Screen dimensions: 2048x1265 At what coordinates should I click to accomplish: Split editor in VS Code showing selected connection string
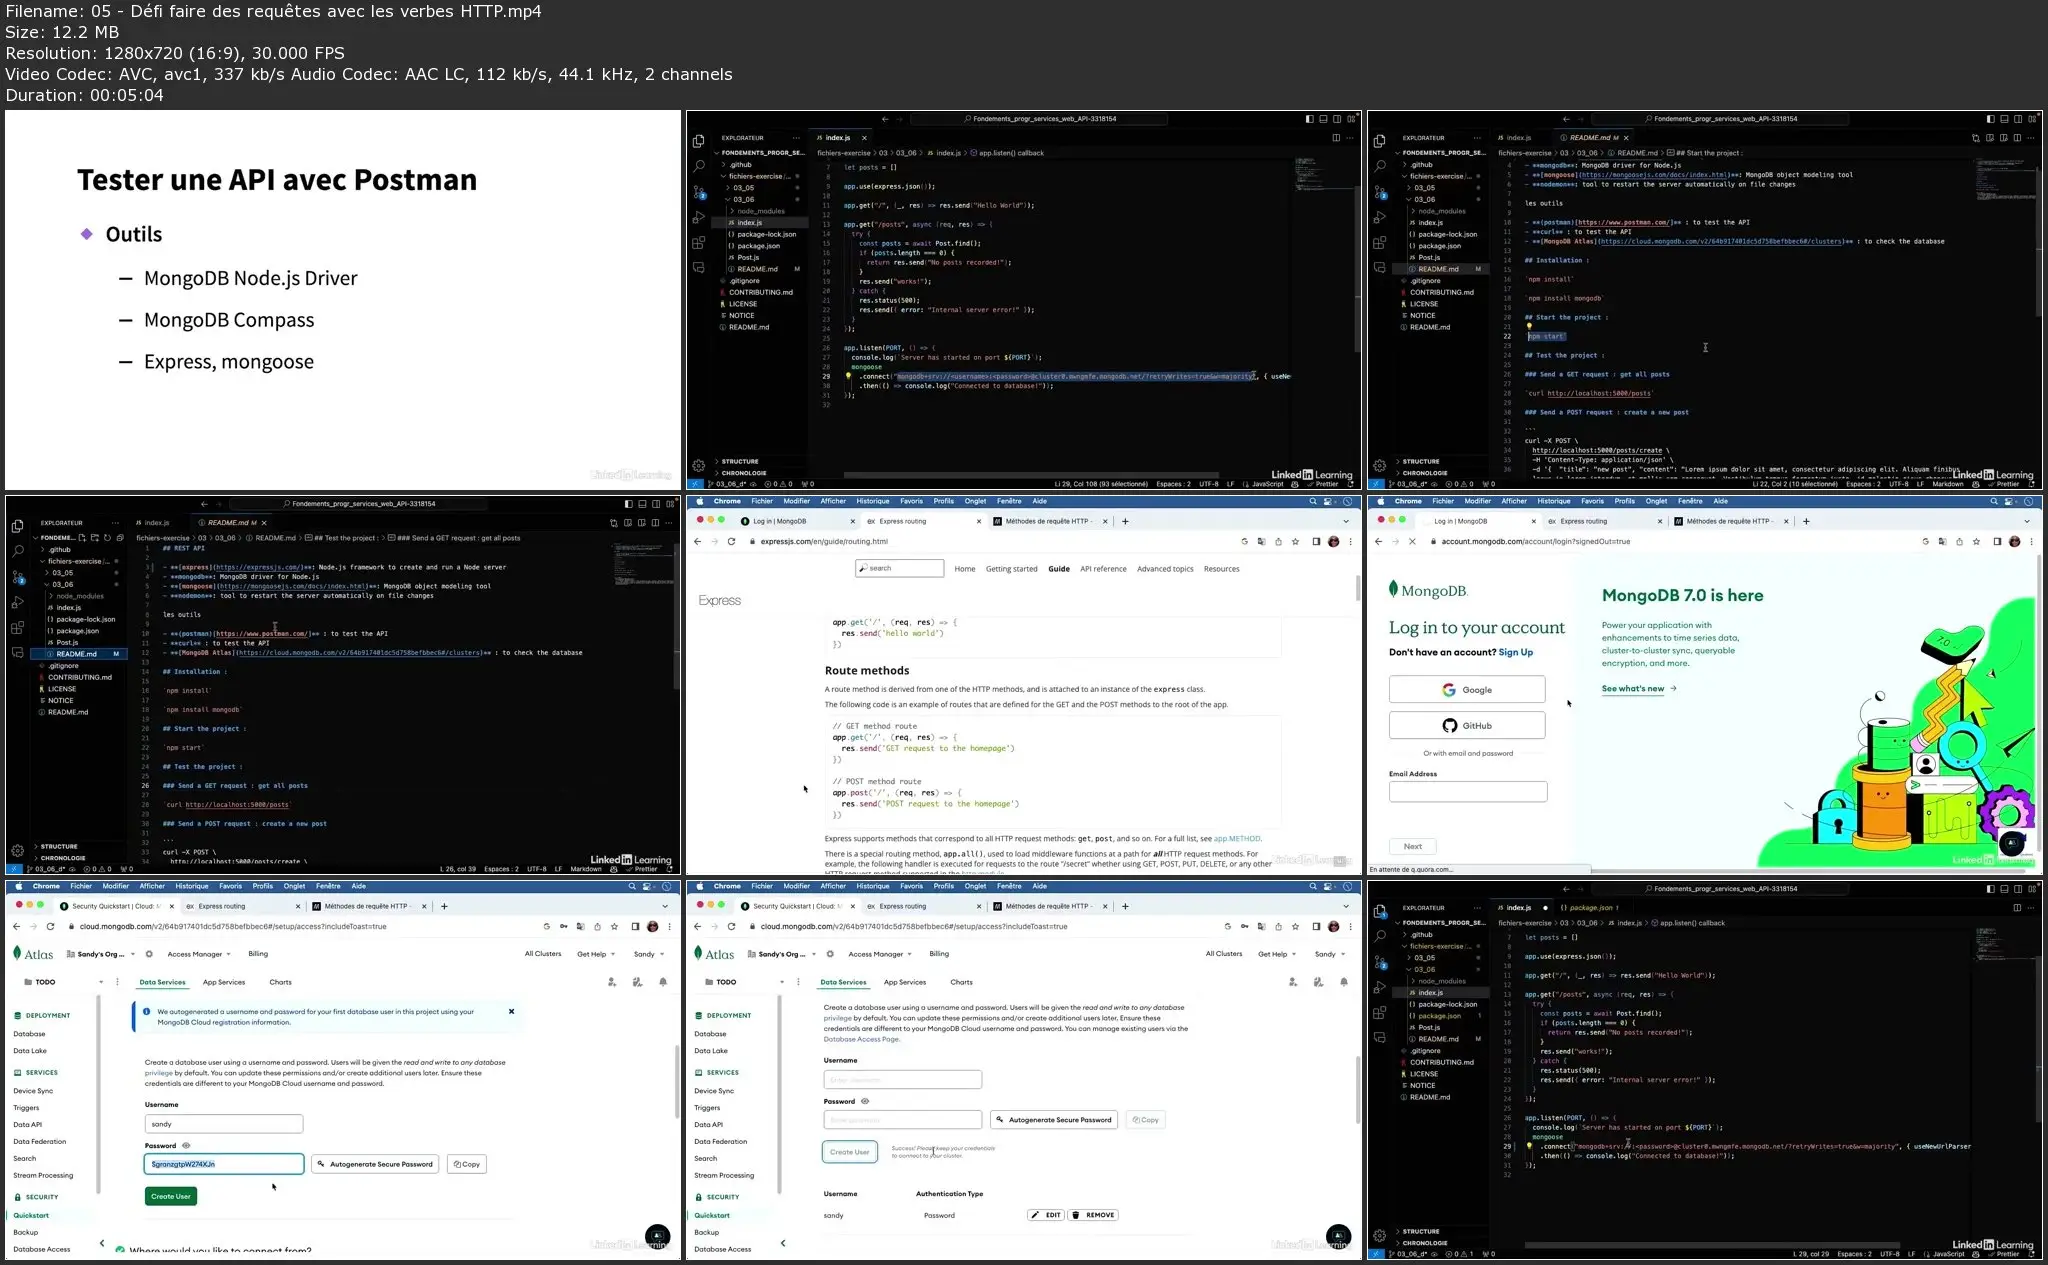click(x=1335, y=138)
